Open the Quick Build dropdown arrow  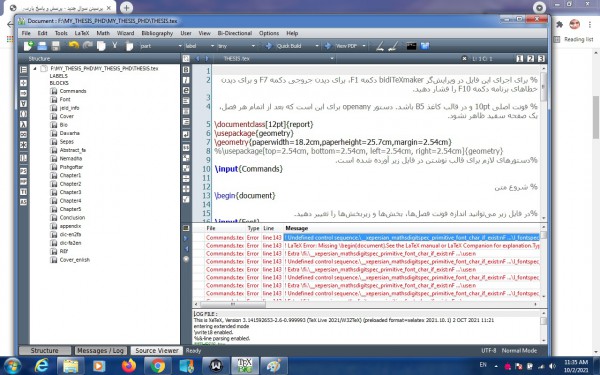[x=317, y=46]
